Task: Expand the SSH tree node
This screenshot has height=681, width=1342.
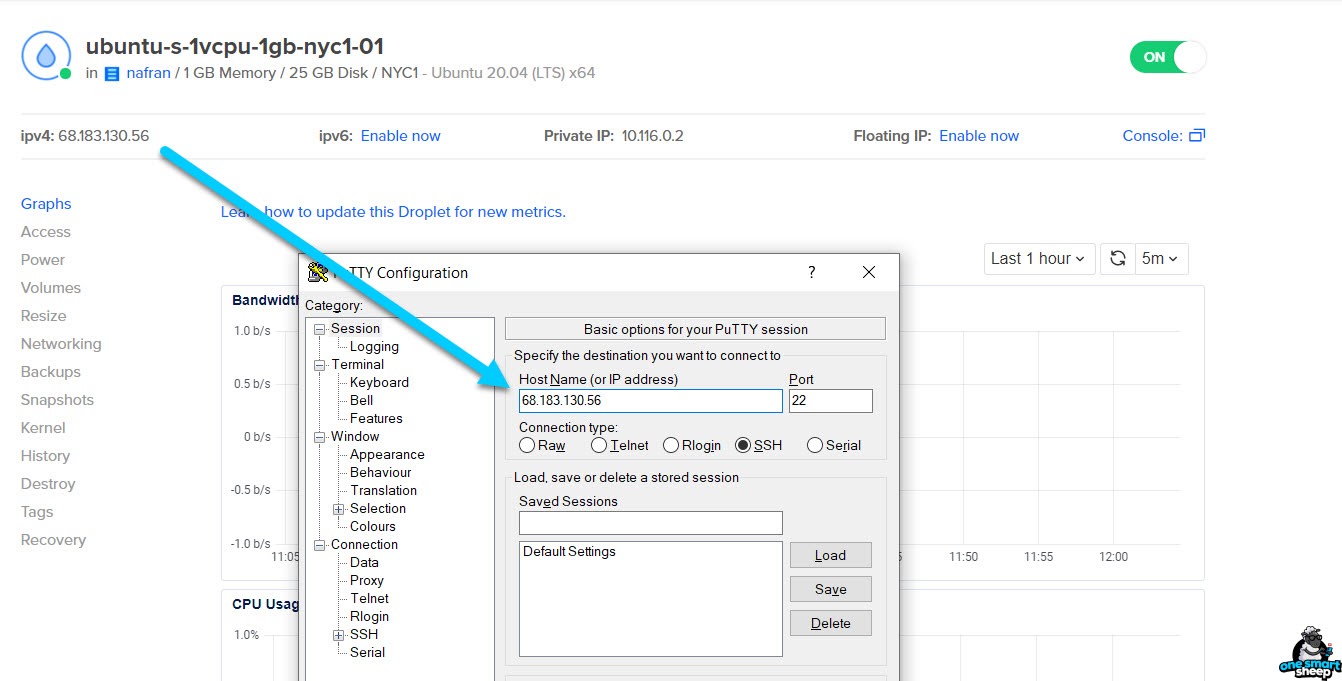Action: [339, 635]
